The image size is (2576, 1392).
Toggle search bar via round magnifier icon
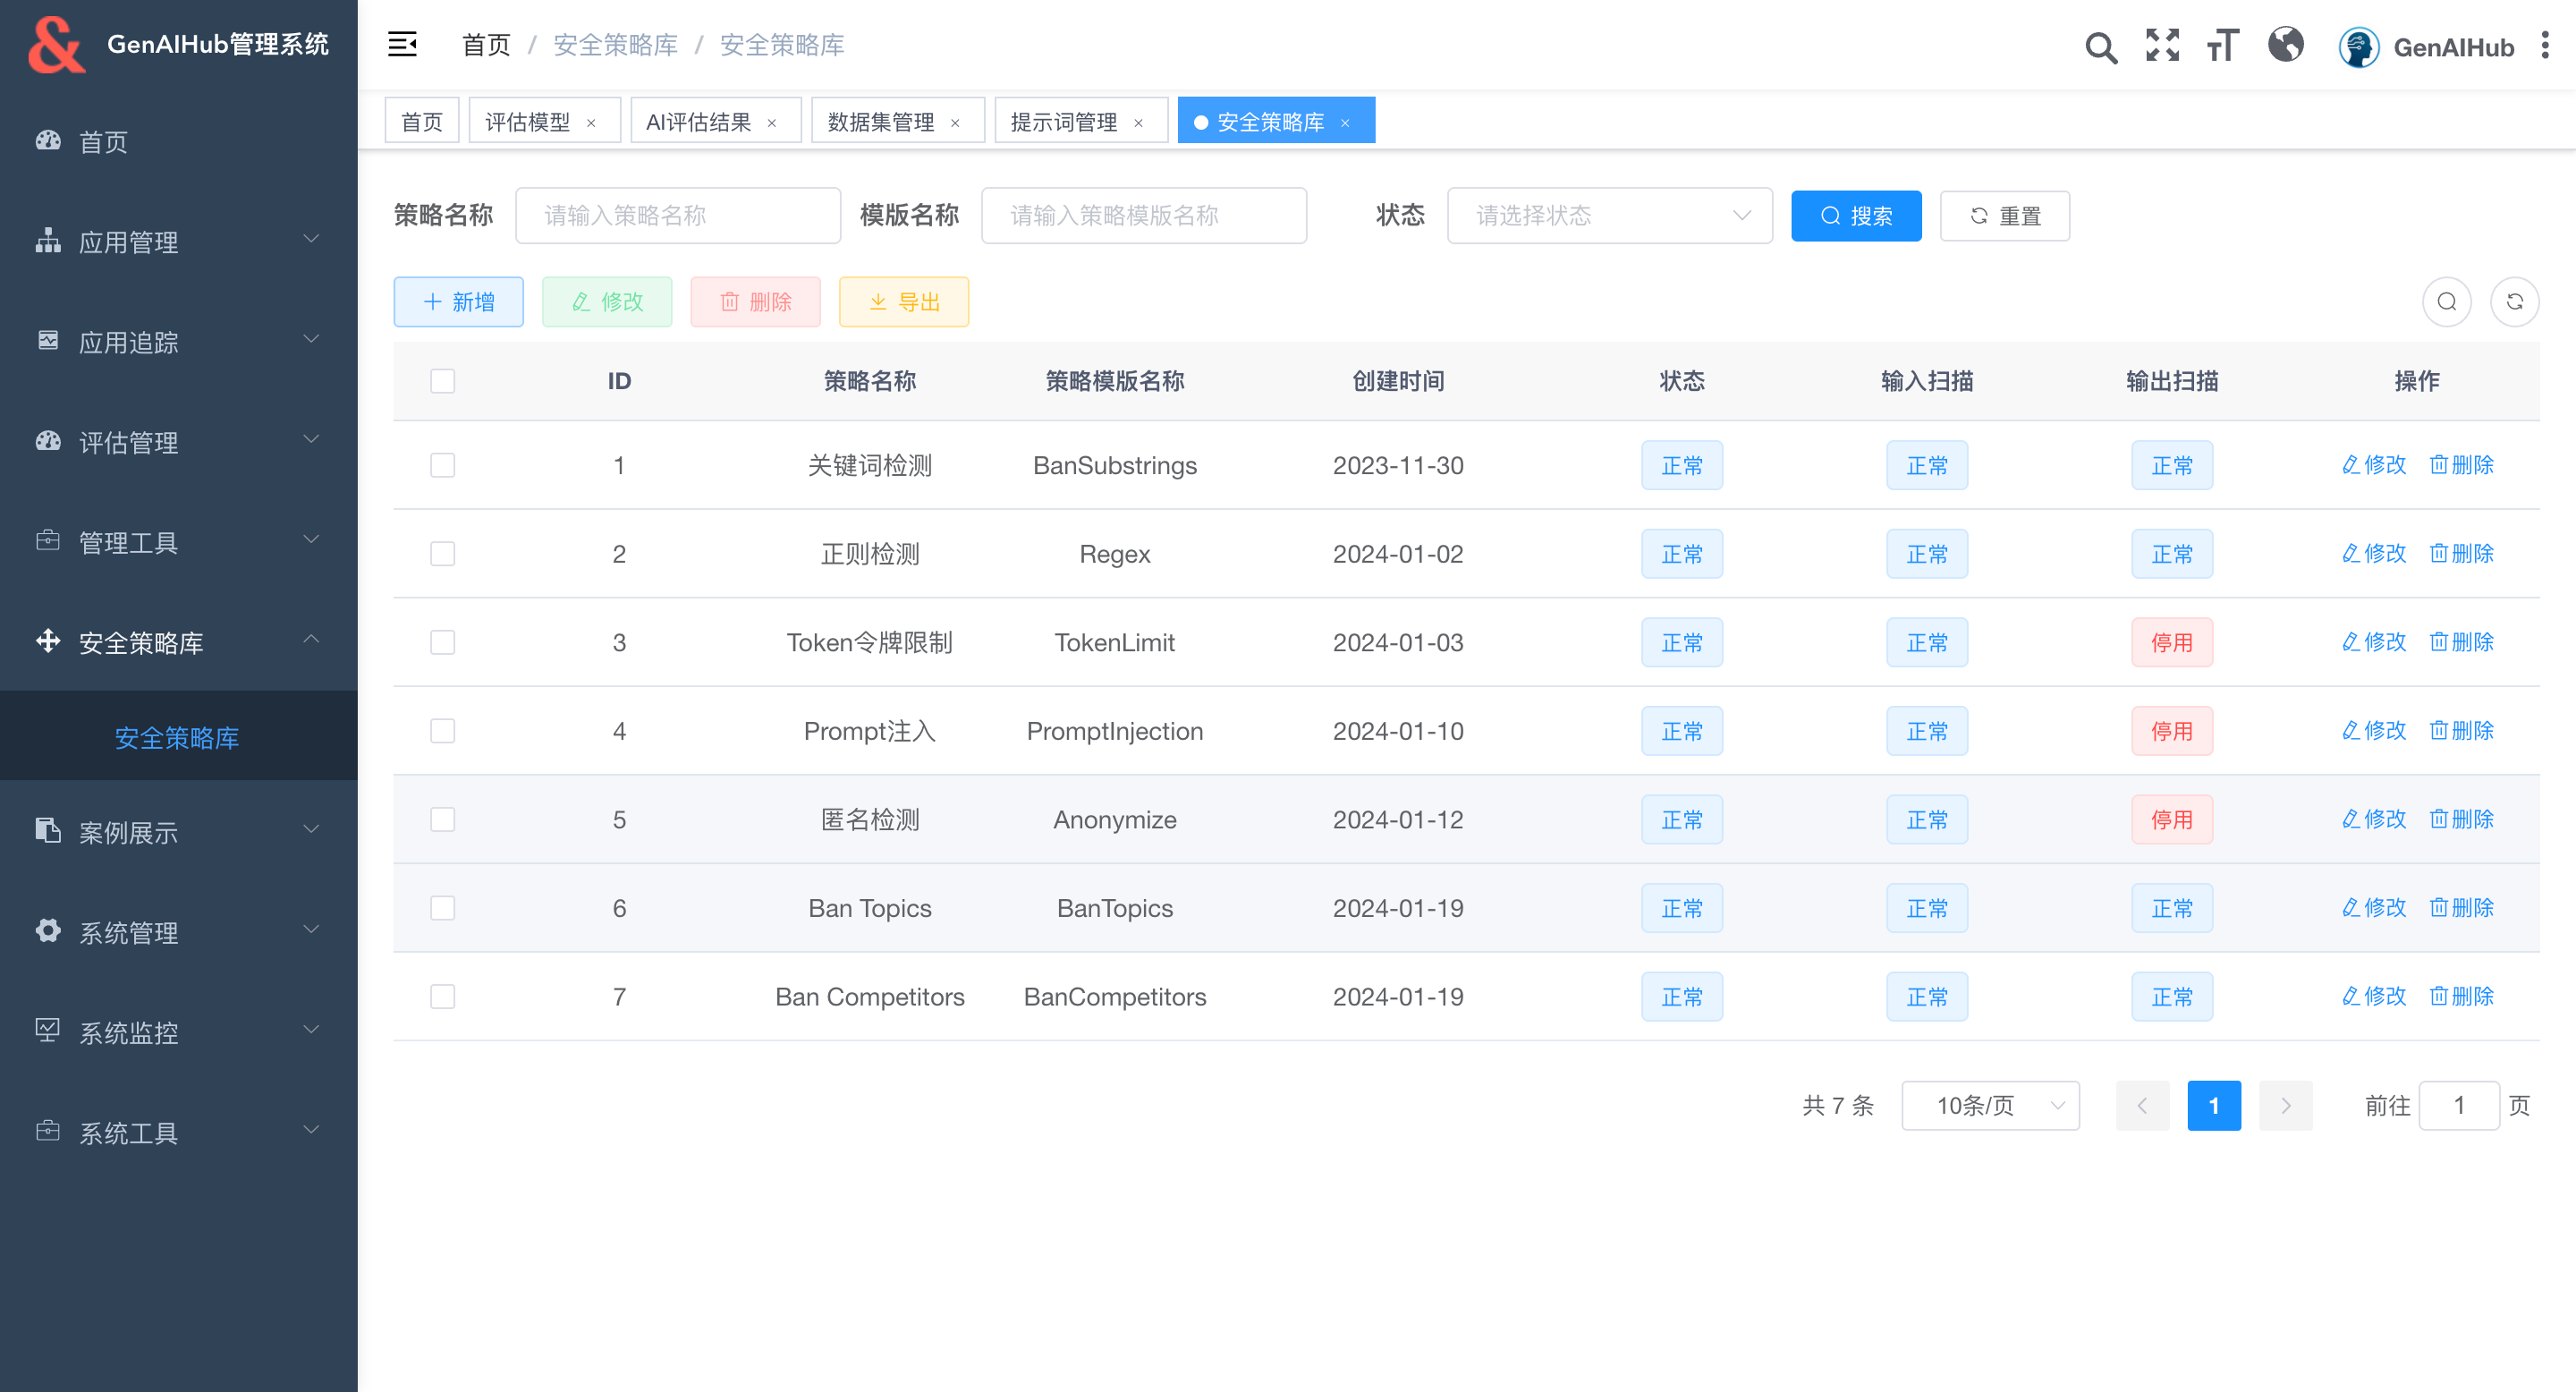coord(2446,302)
